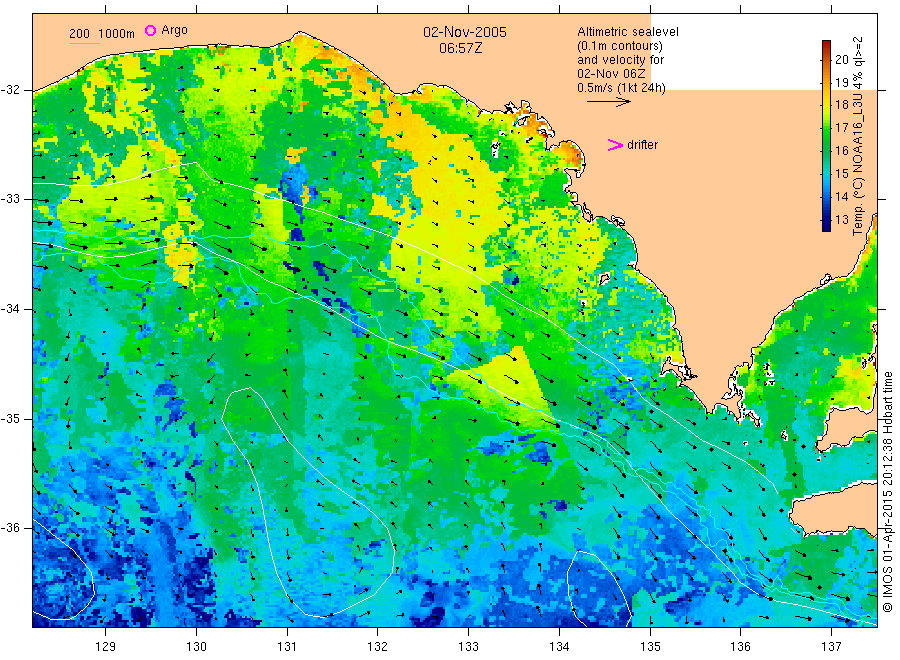Click the 136 longitude axis label
The height and width of the screenshot is (660, 900).
pos(740,647)
